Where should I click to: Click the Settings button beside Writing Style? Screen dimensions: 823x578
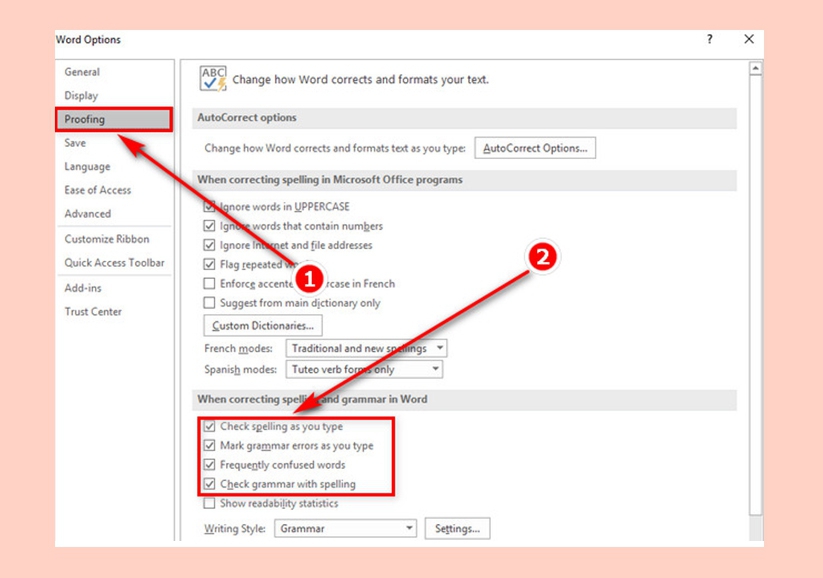457,529
